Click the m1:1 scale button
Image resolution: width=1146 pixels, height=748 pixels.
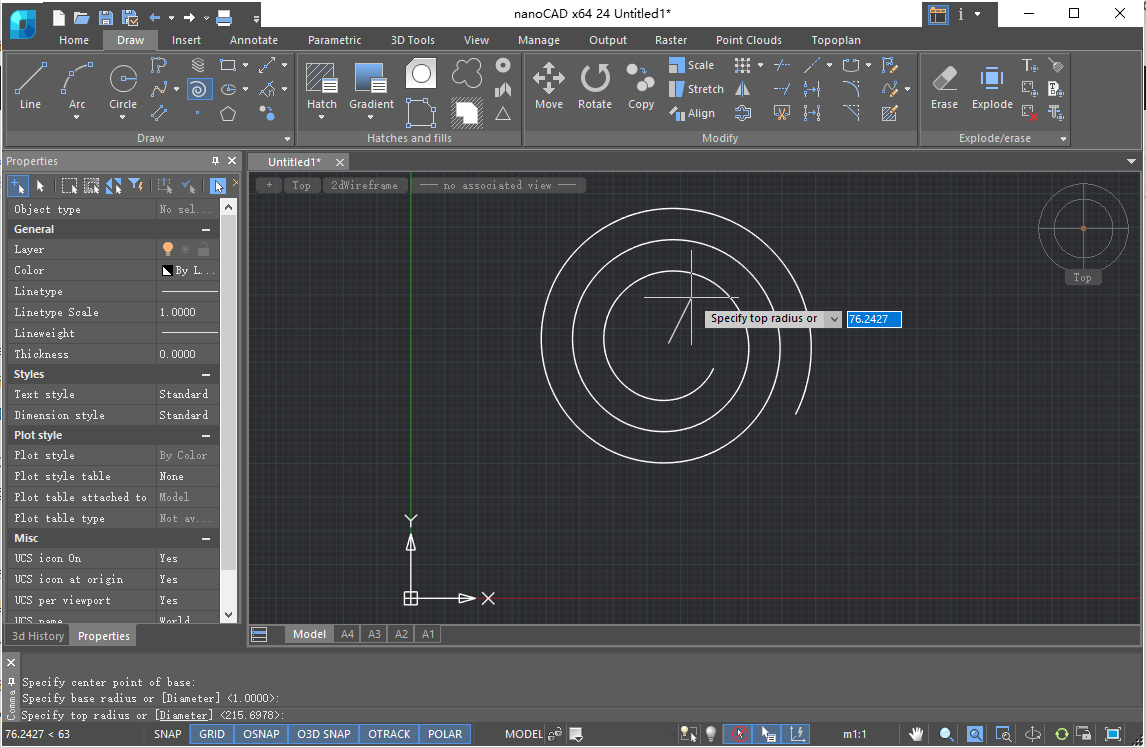click(x=854, y=734)
